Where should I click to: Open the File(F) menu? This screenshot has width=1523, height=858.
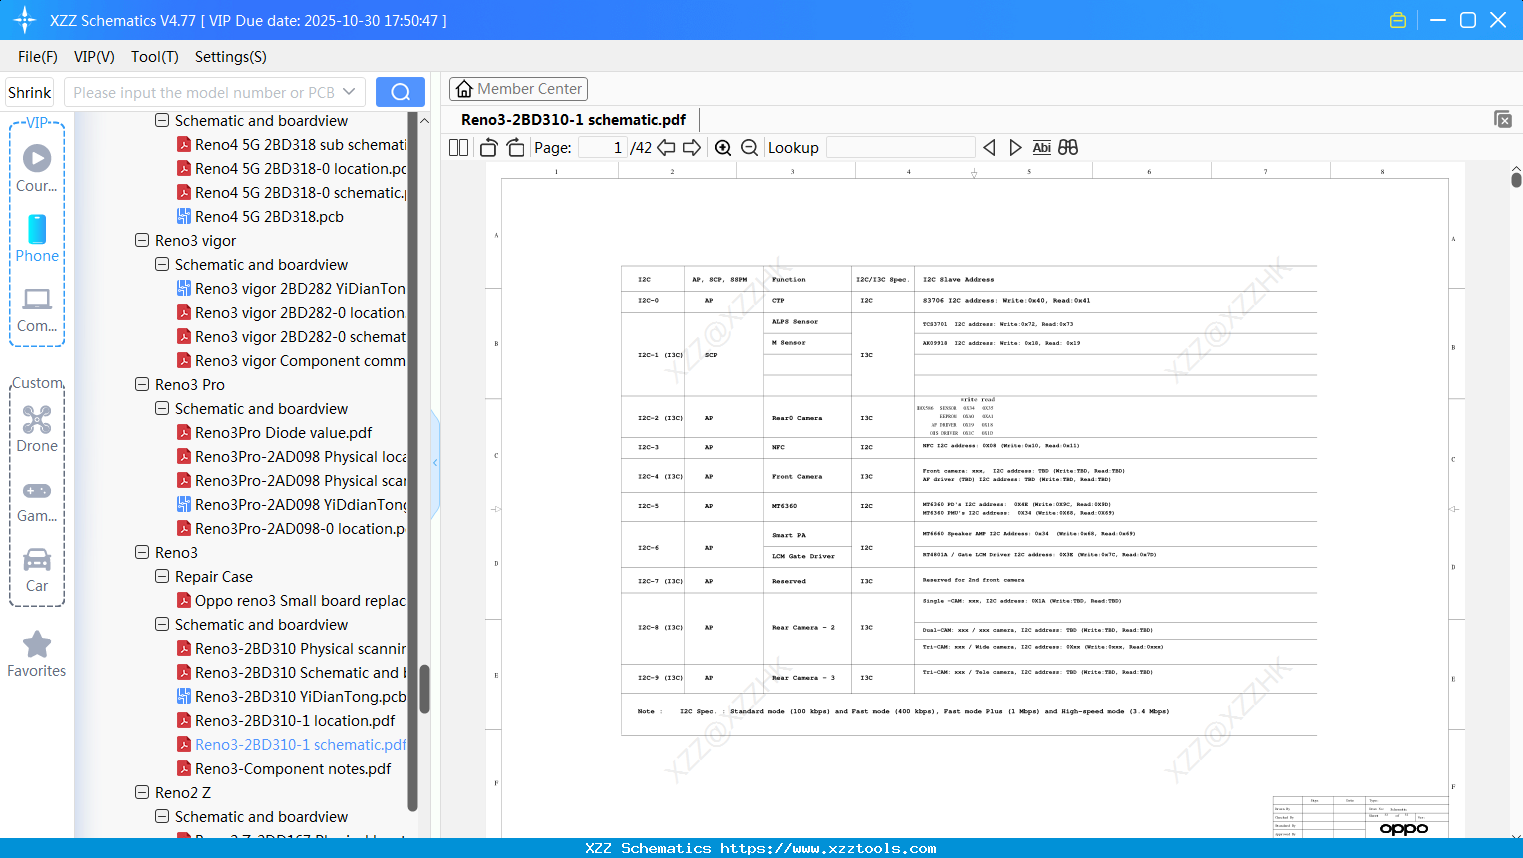38,57
